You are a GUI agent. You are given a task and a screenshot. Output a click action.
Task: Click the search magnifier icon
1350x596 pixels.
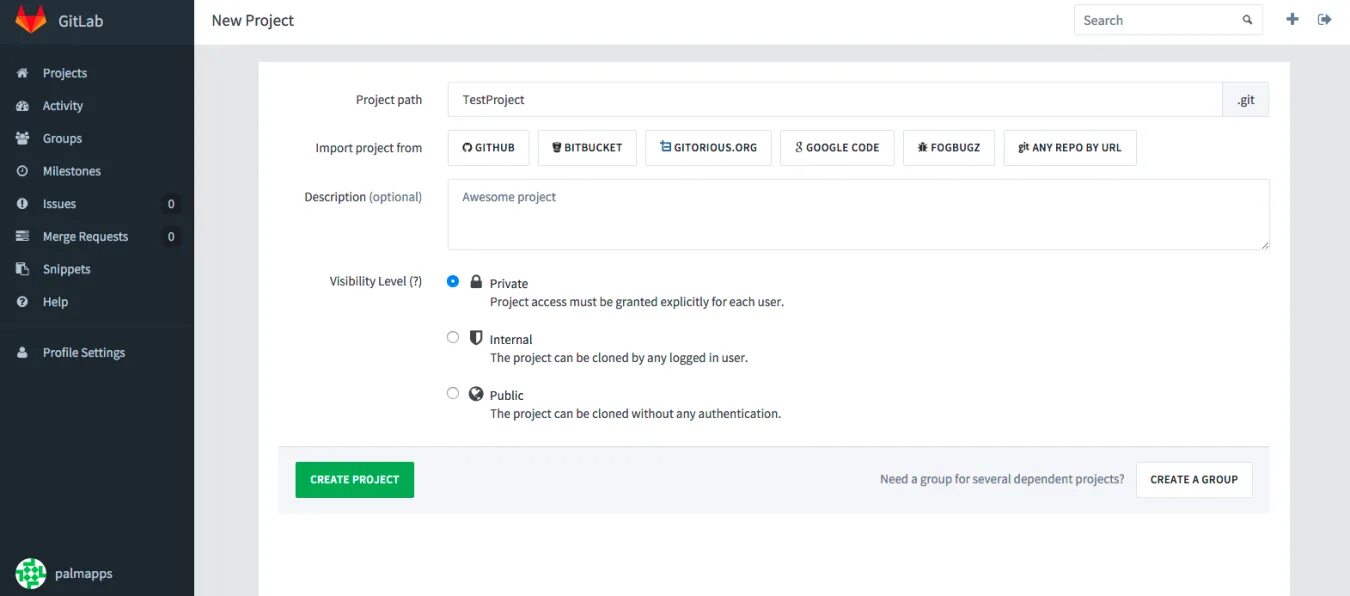pyautogui.click(x=1247, y=20)
